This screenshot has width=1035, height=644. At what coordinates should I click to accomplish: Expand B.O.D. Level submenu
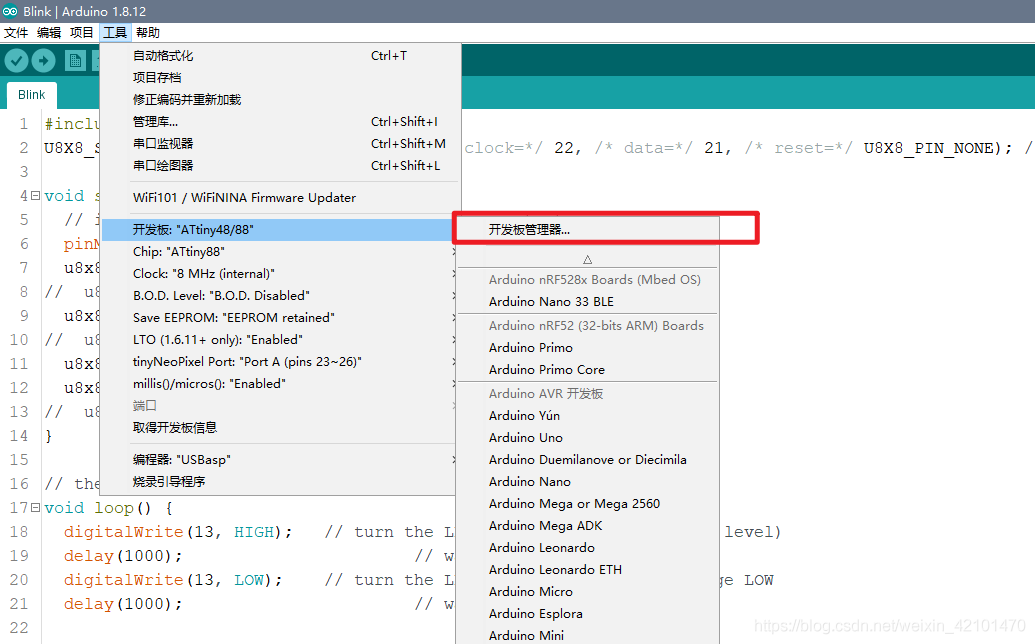tap(277, 296)
